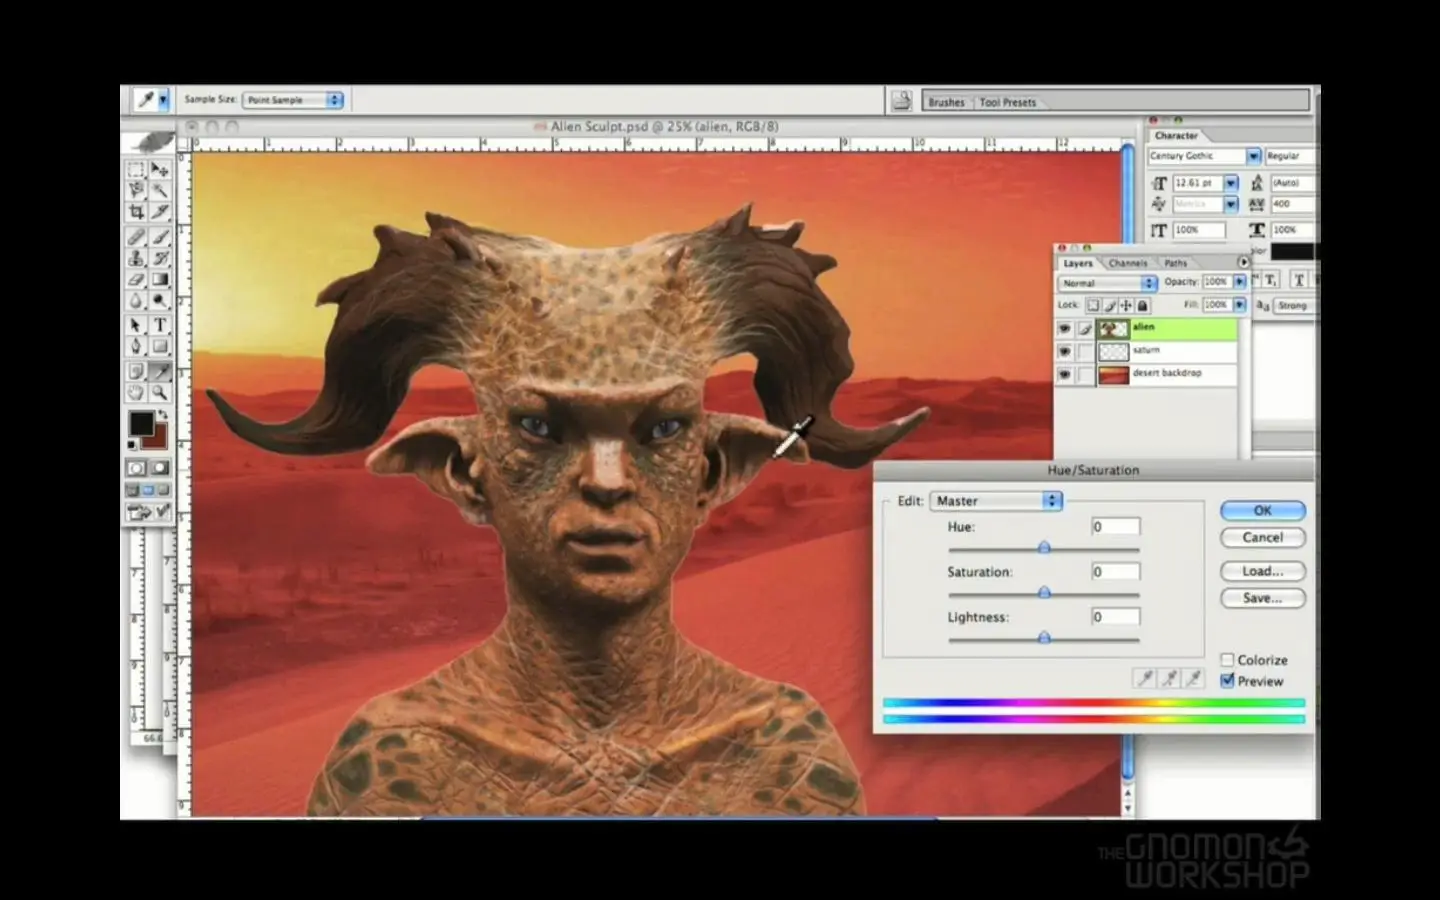Toggle Lock position

pos(1125,305)
